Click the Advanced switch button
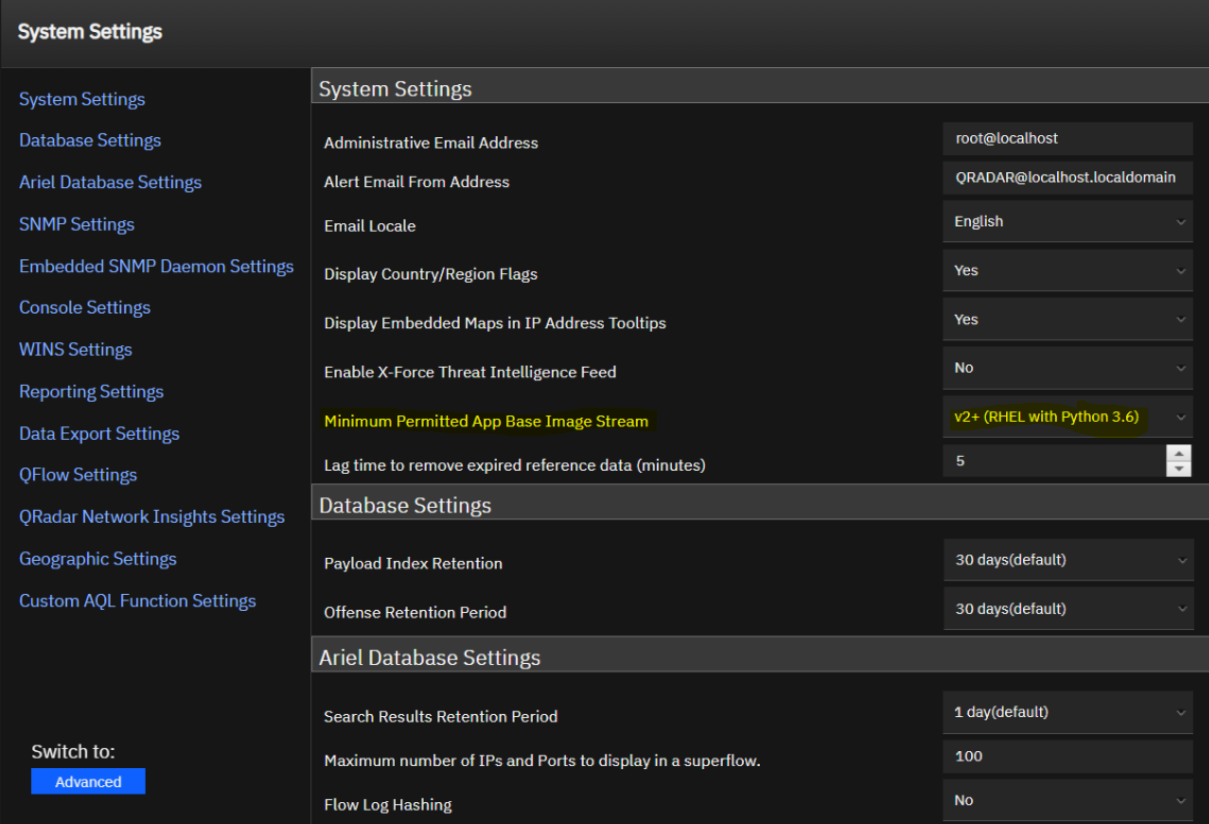This screenshot has width=1209, height=824. [x=88, y=782]
